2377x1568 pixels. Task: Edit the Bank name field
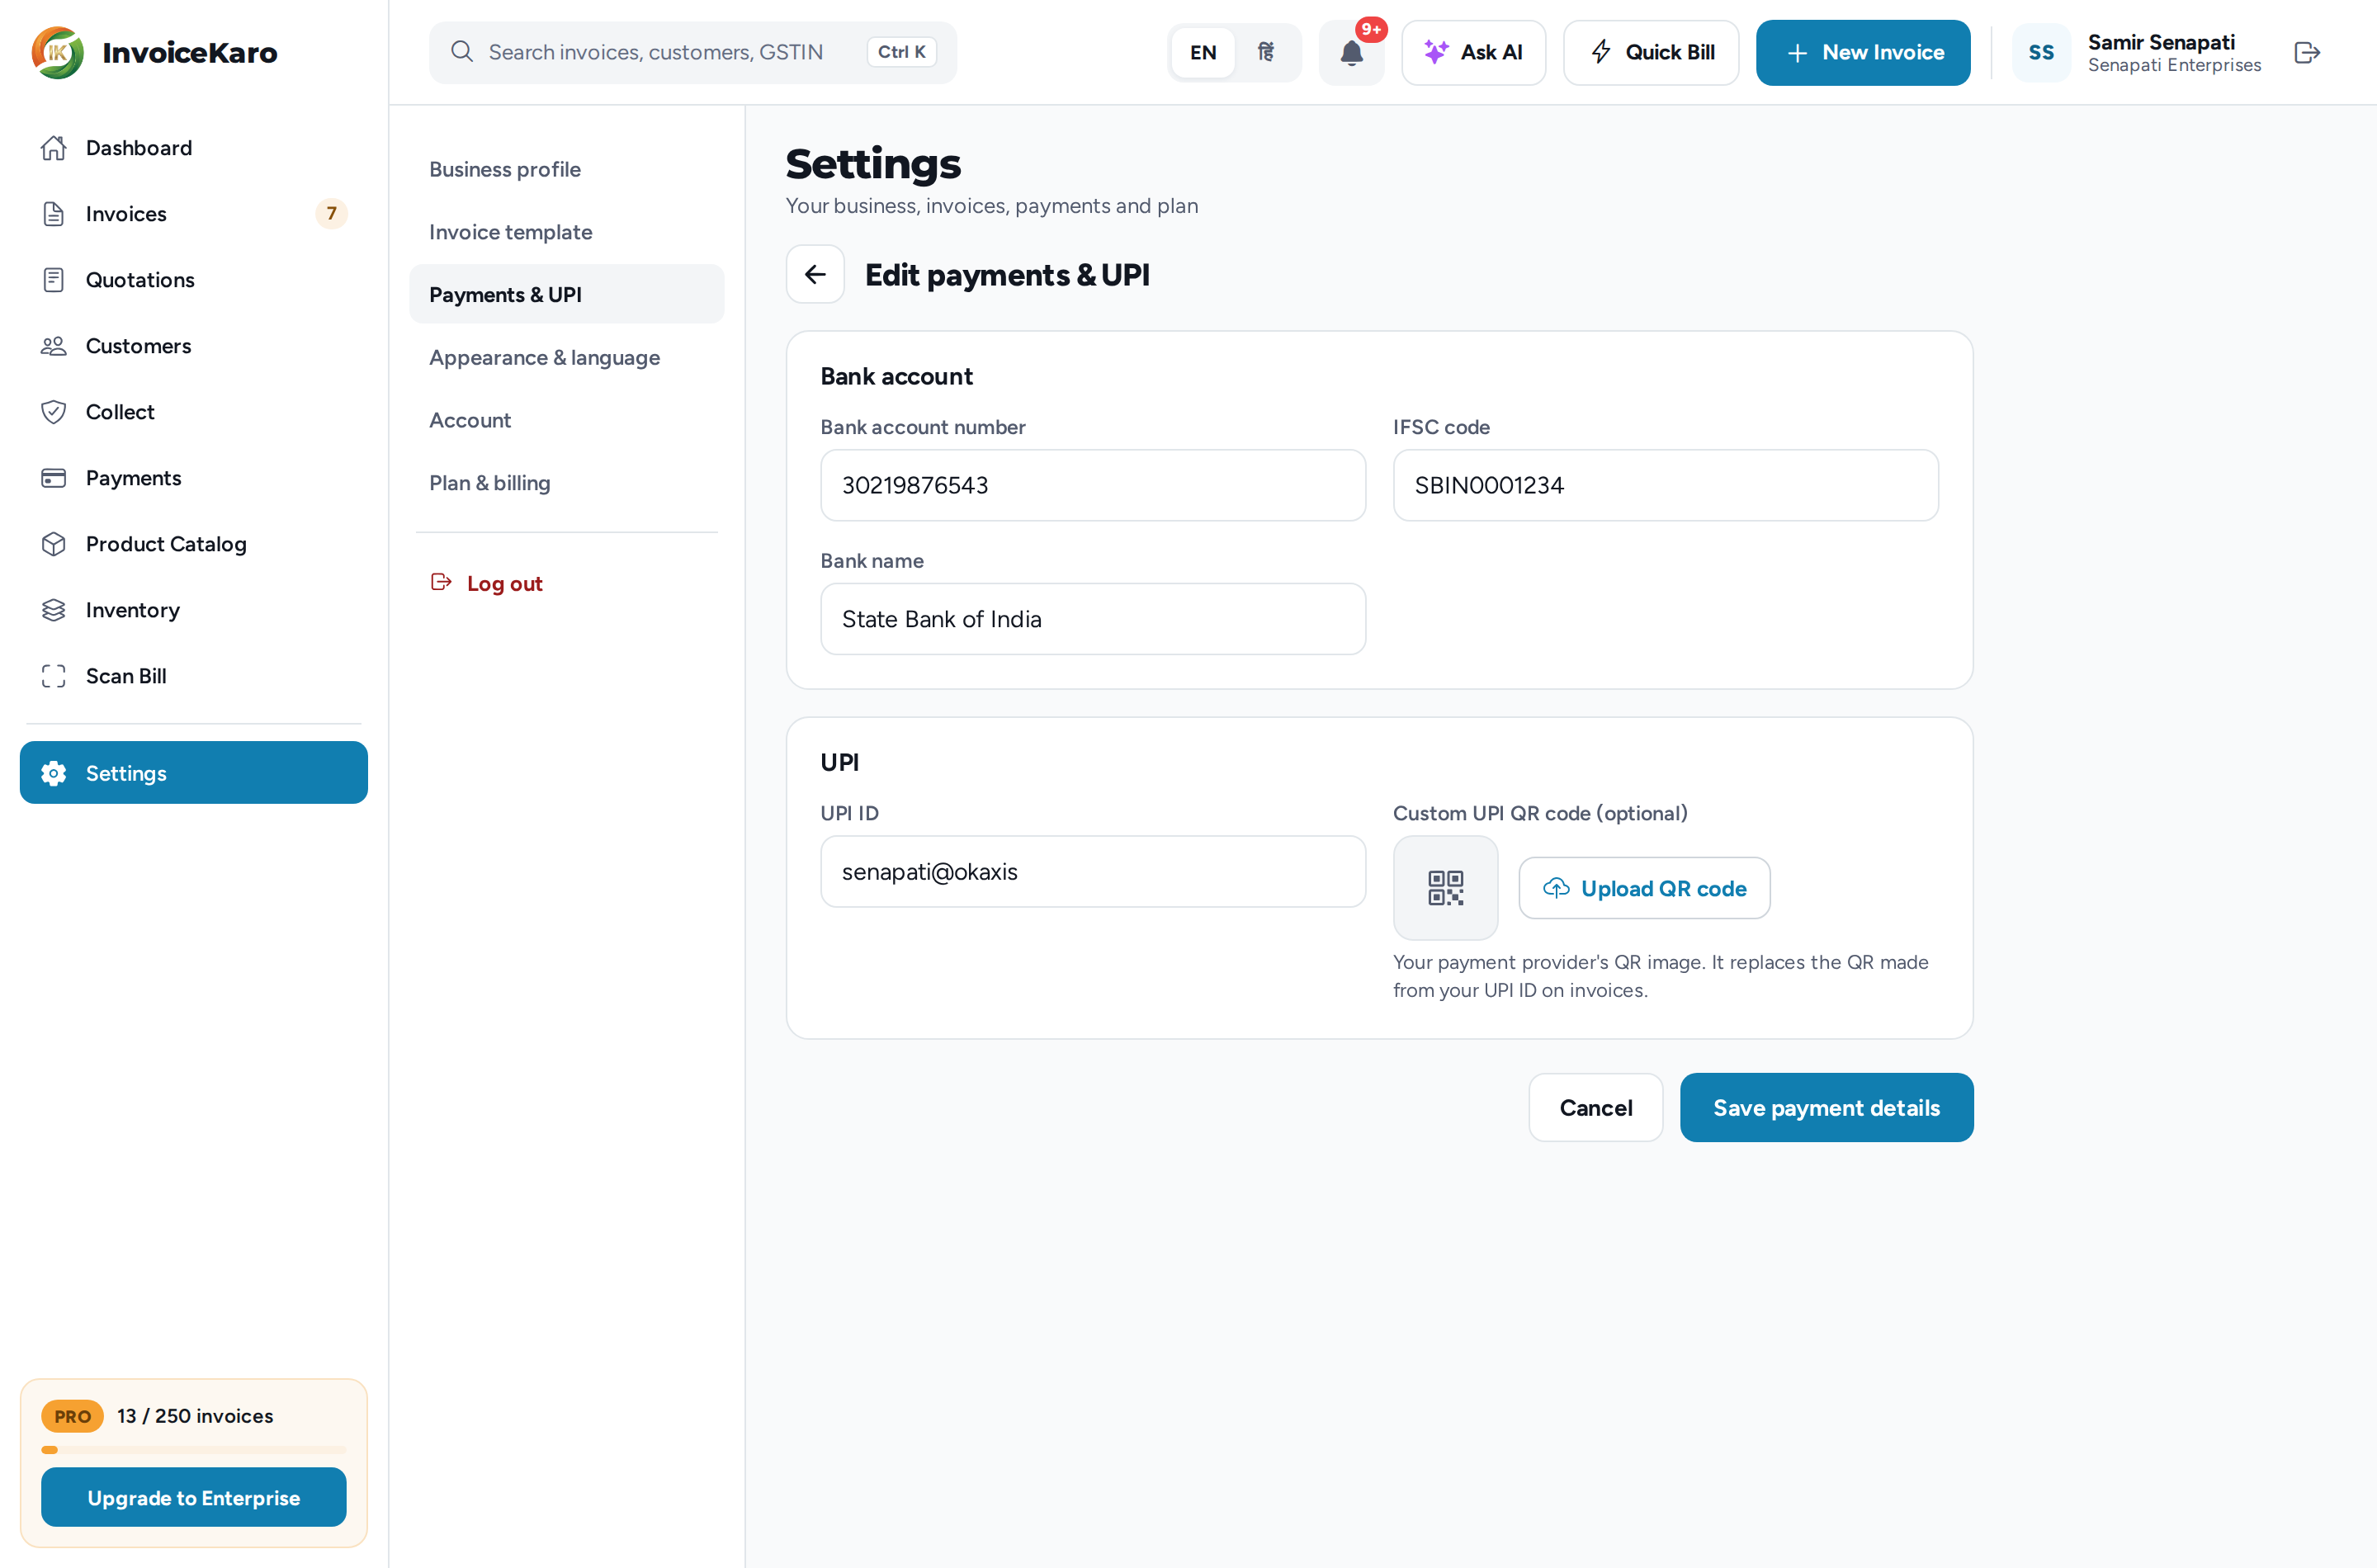1093,619
